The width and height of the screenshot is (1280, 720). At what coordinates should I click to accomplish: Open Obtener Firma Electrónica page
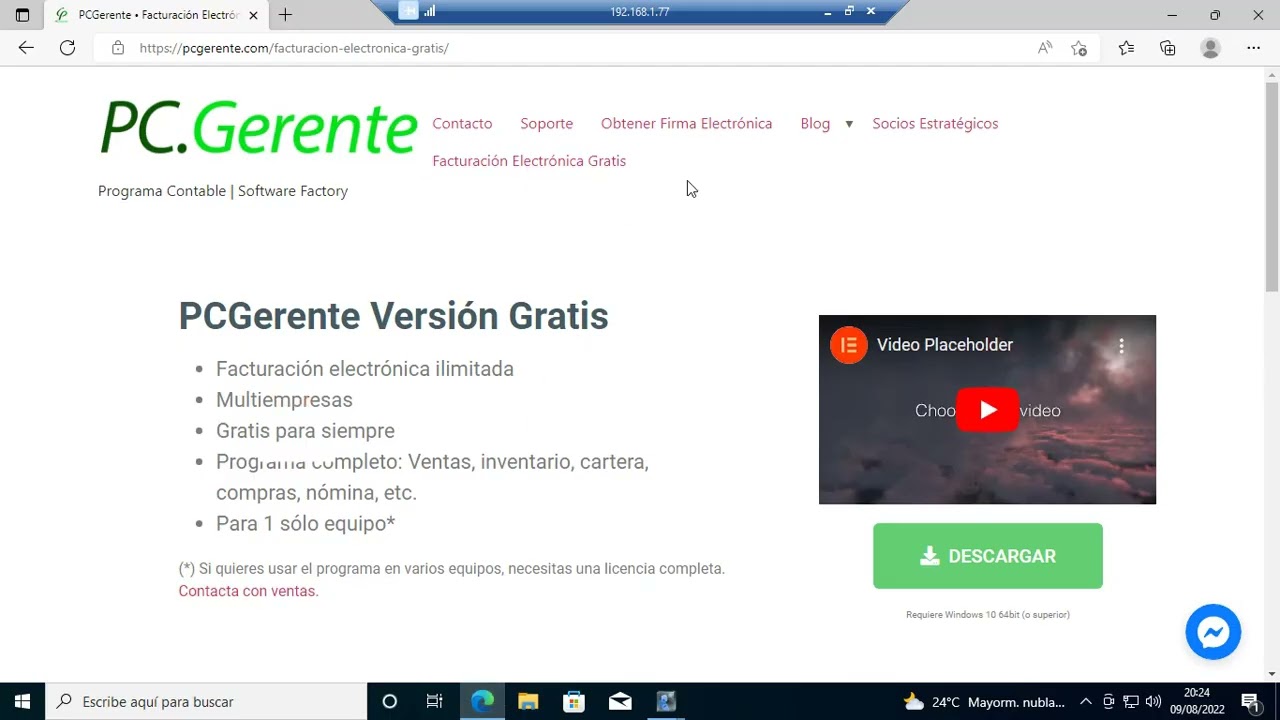686,123
